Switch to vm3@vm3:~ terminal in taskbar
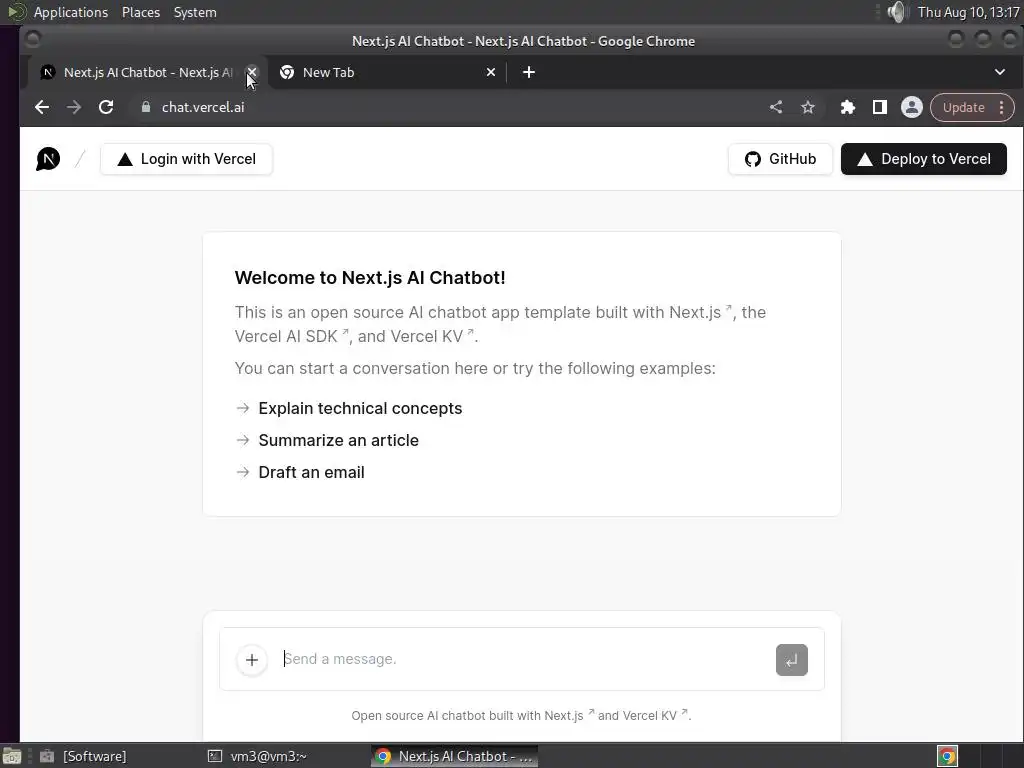This screenshot has height=768, width=1024. tap(258, 756)
